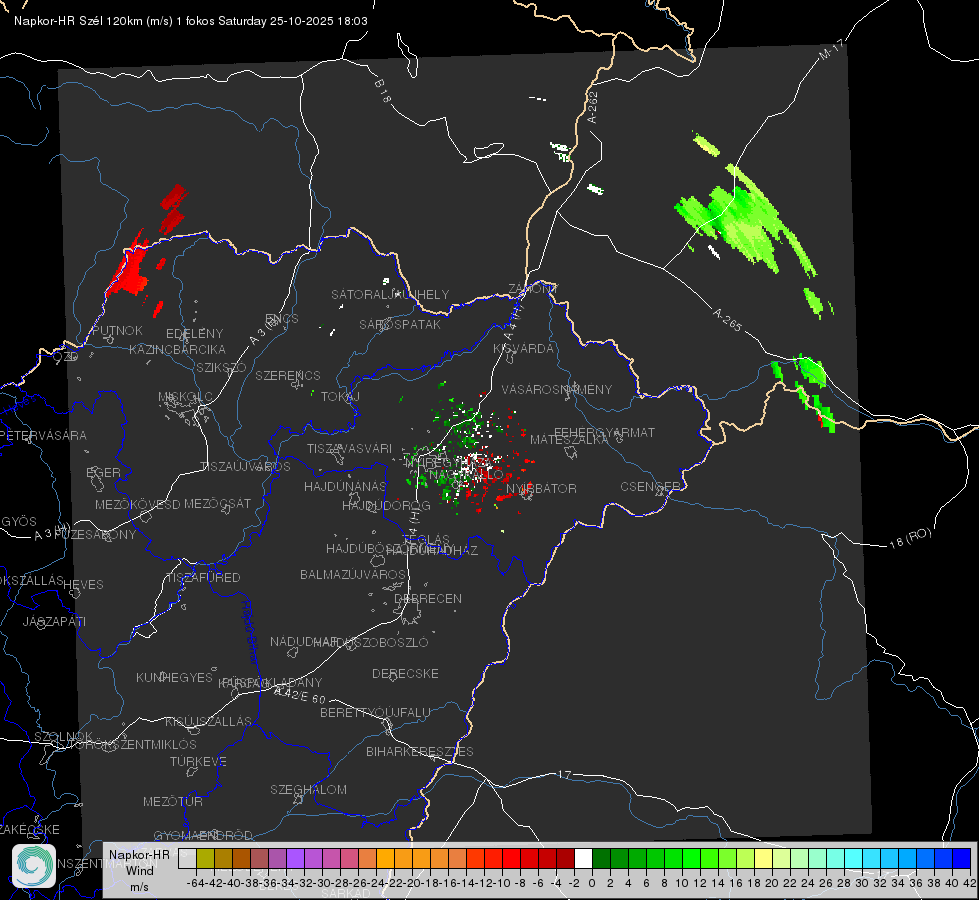Click the HEVES town label
The width and height of the screenshot is (979, 900).
click(83, 585)
